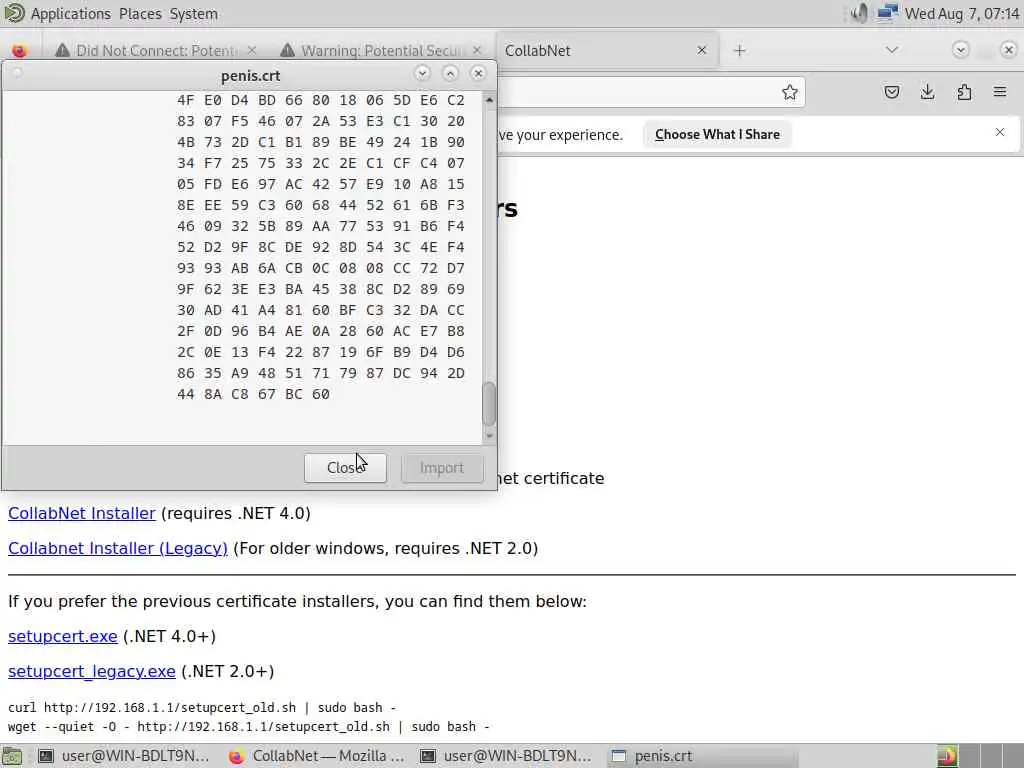The height and width of the screenshot is (768, 1024).
Task: Switch to the 'Did Not Connect' tab
Action: coord(155,50)
